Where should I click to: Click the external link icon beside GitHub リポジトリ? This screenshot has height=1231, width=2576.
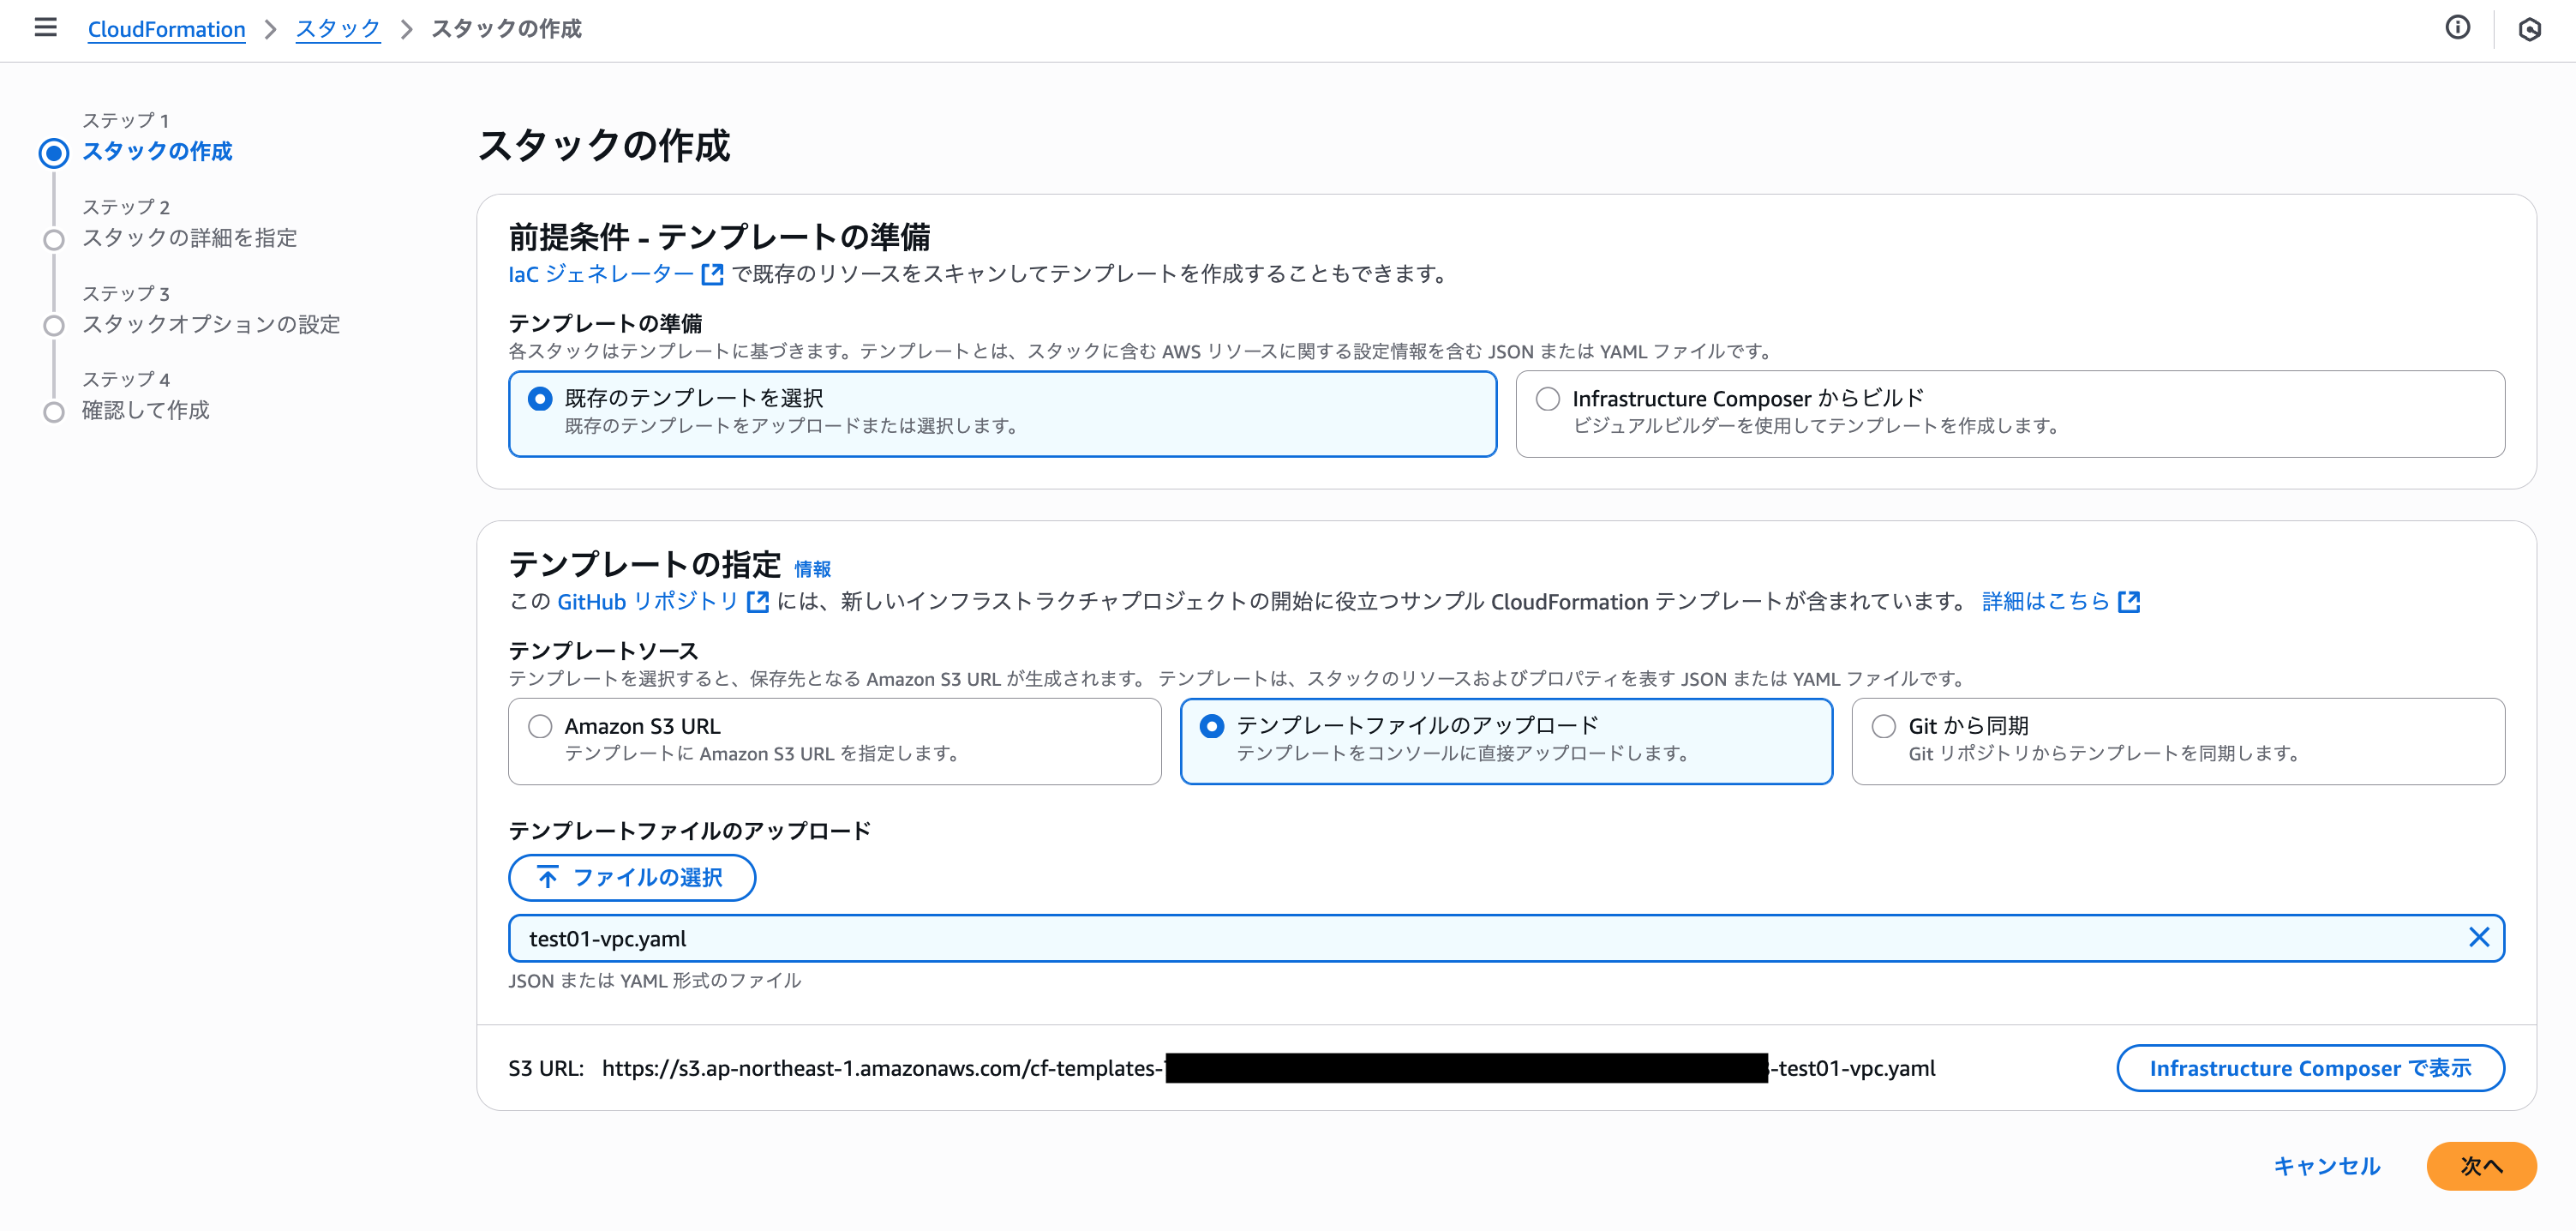(x=759, y=601)
